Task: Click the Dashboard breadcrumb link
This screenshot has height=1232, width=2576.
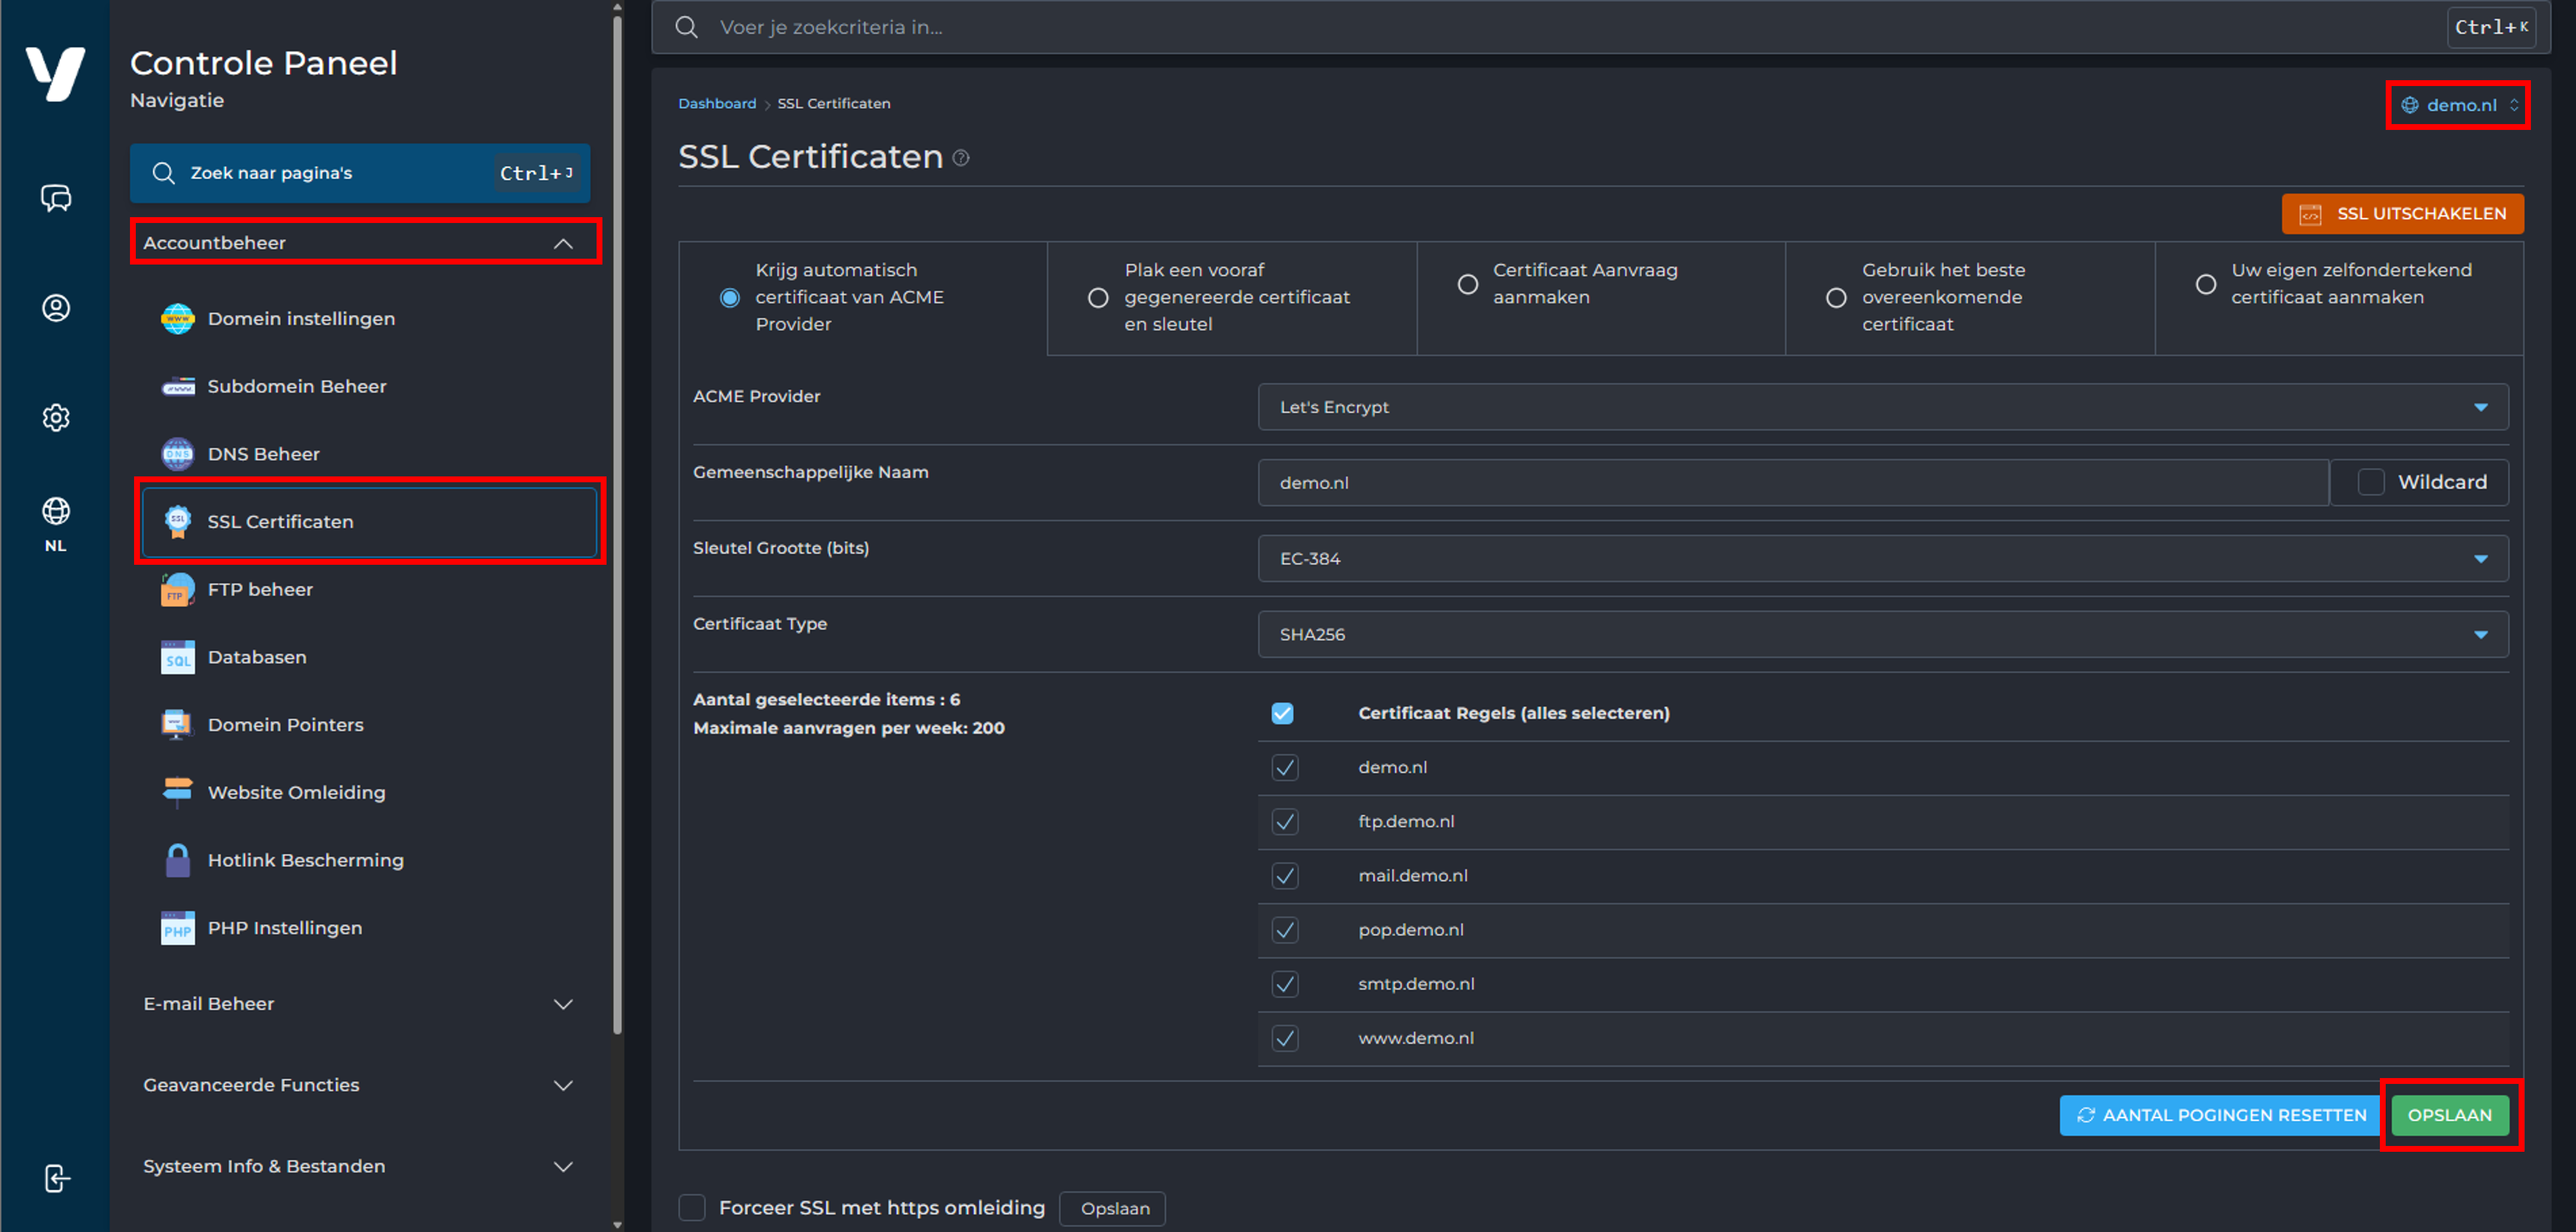Action: coord(717,104)
